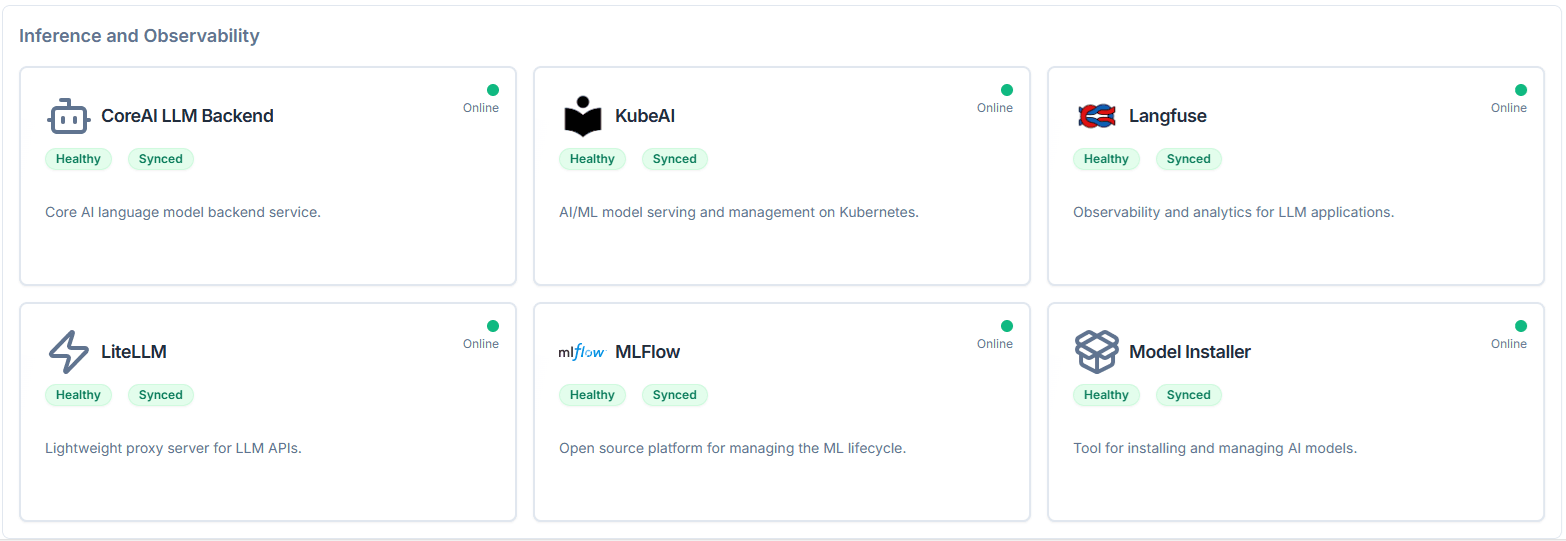Open the KubeAI card title
This screenshot has height=541, width=1566.
click(x=645, y=116)
